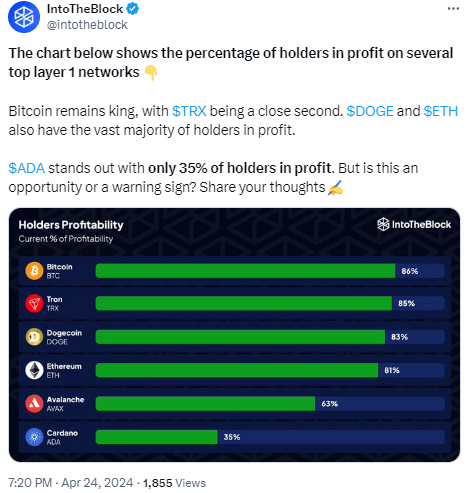Open the tweet timestamp Apr 24, 2024
This screenshot has height=493, width=470.
70,483
